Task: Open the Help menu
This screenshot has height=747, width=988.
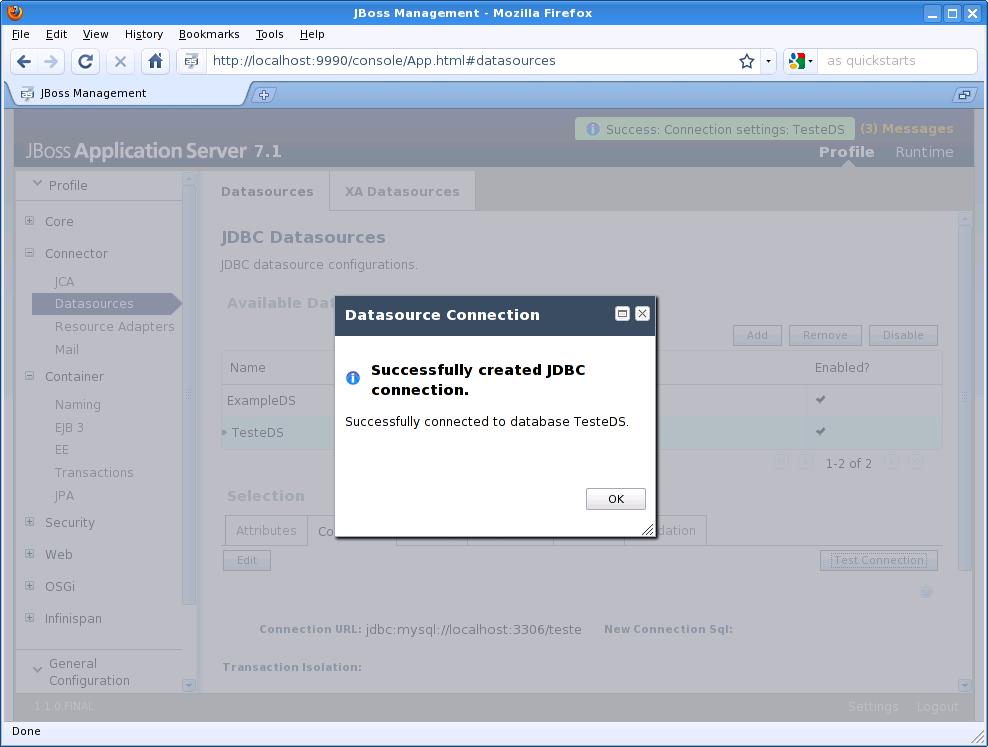Action: coord(312,34)
